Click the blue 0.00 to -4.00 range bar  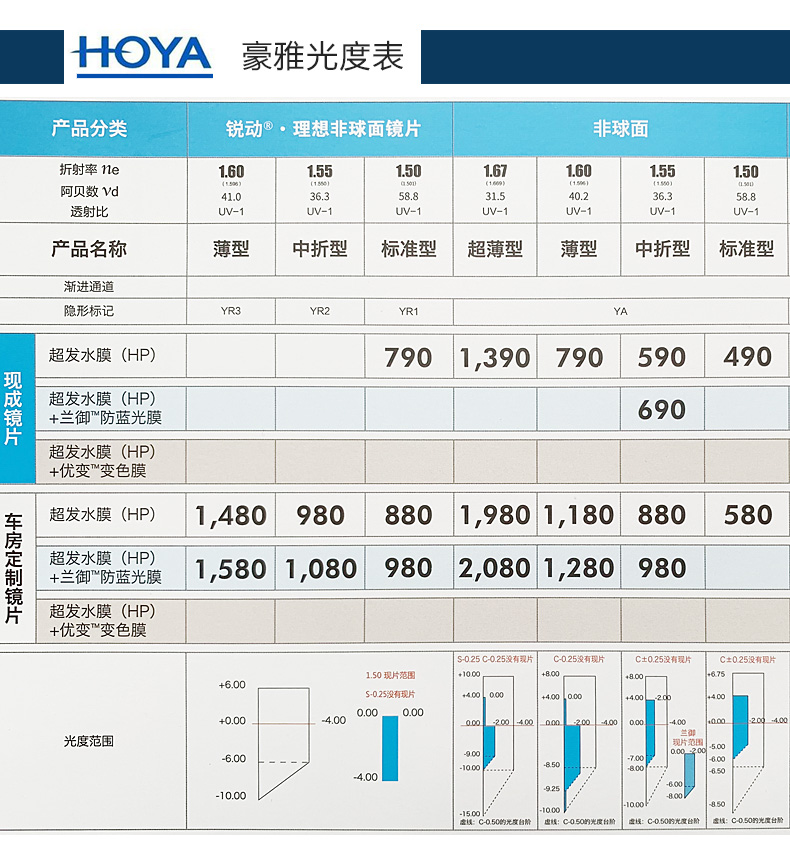pos(390,748)
